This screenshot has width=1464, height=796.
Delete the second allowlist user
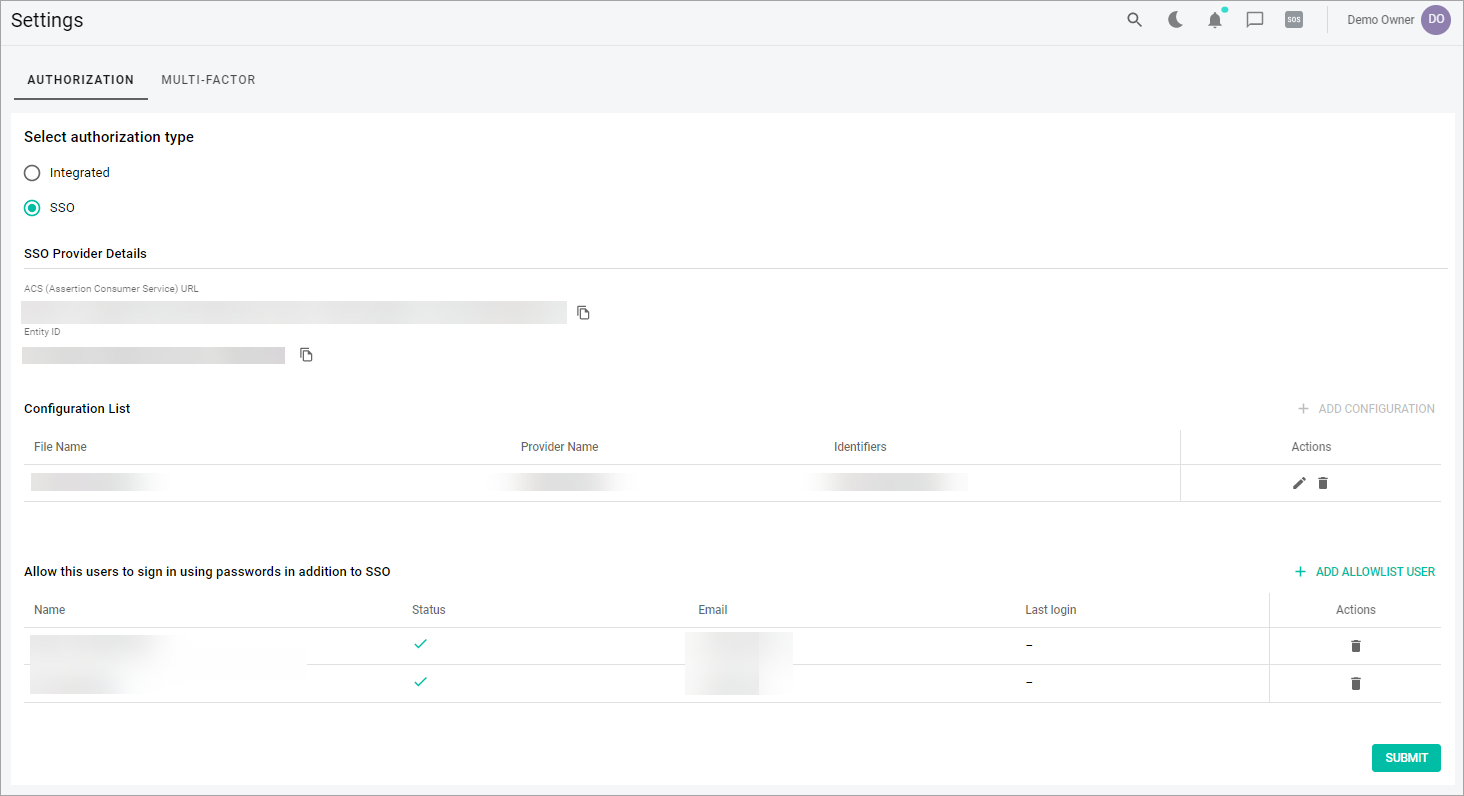point(1356,684)
